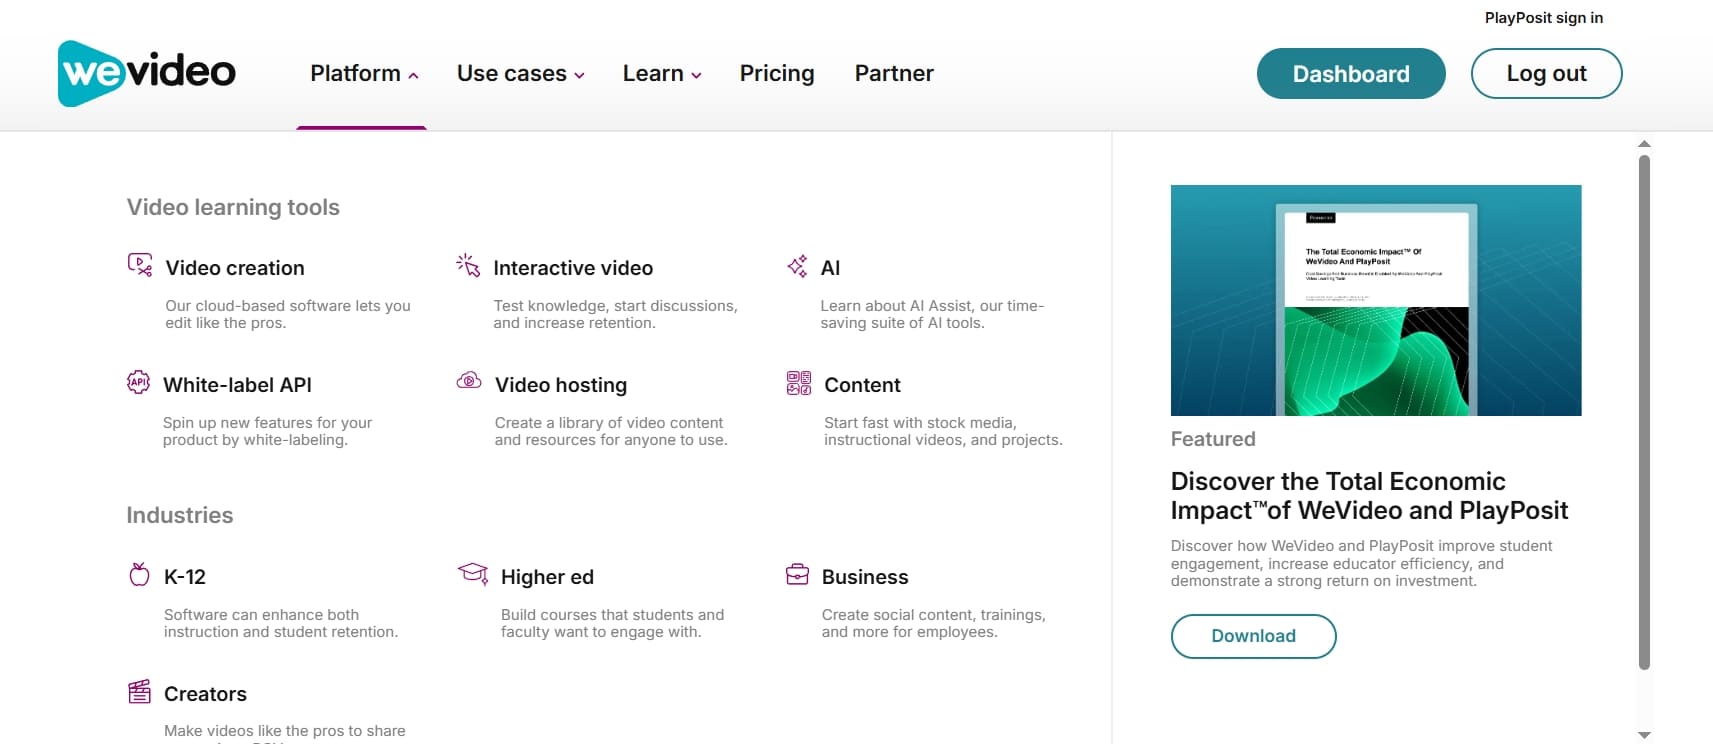Click the Creators clapperboard icon

tap(140, 691)
